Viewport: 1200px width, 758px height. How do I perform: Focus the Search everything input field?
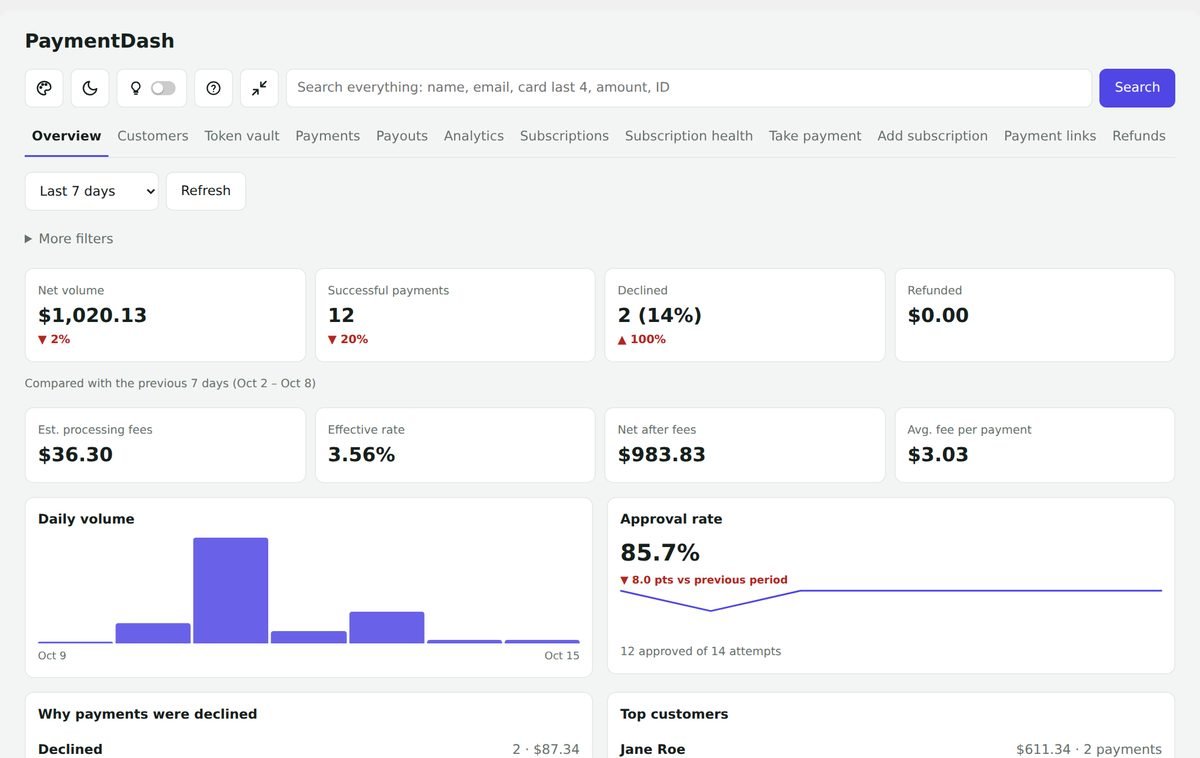pos(689,88)
